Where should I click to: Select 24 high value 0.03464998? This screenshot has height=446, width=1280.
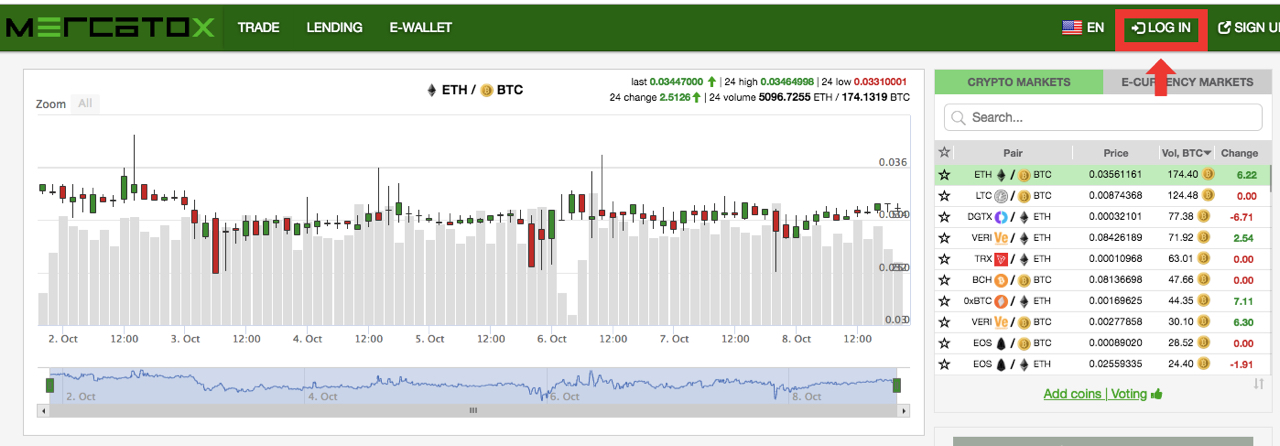point(788,81)
